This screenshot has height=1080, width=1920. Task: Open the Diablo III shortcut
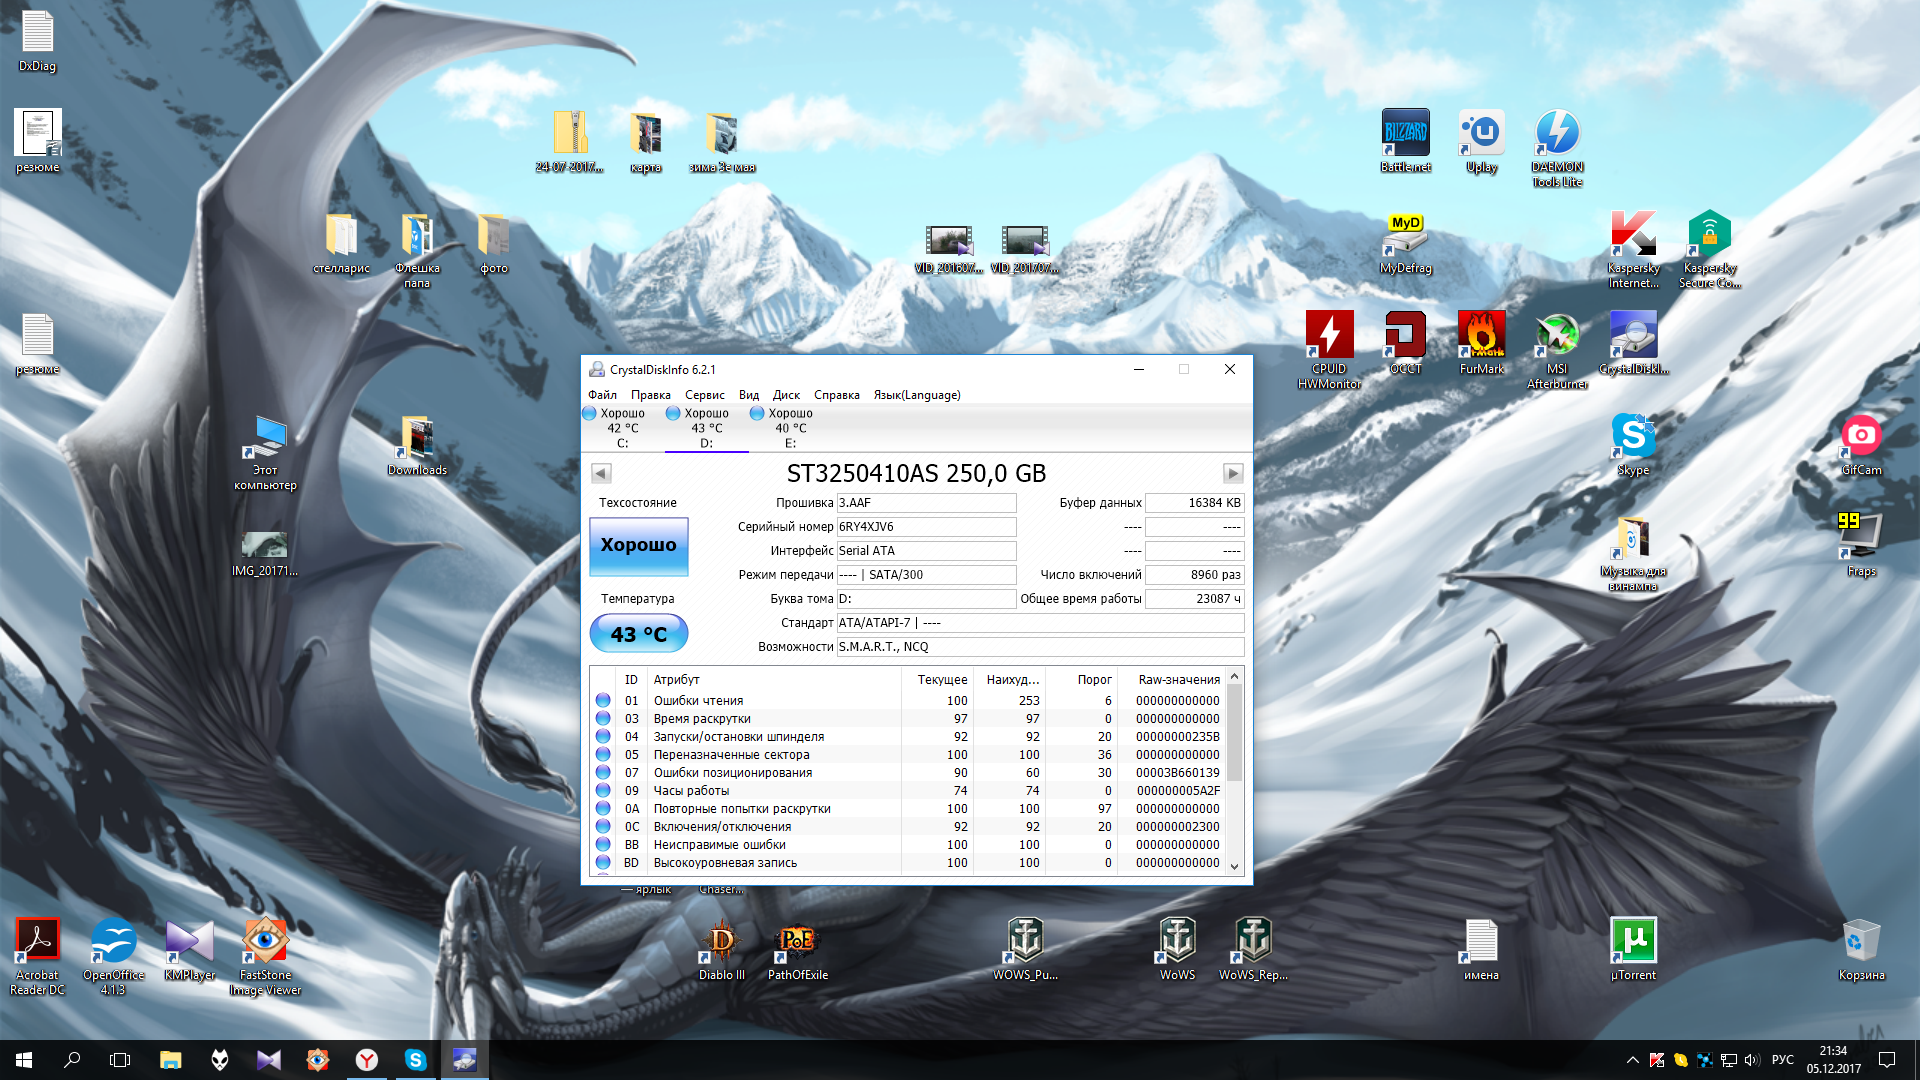click(x=721, y=949)
